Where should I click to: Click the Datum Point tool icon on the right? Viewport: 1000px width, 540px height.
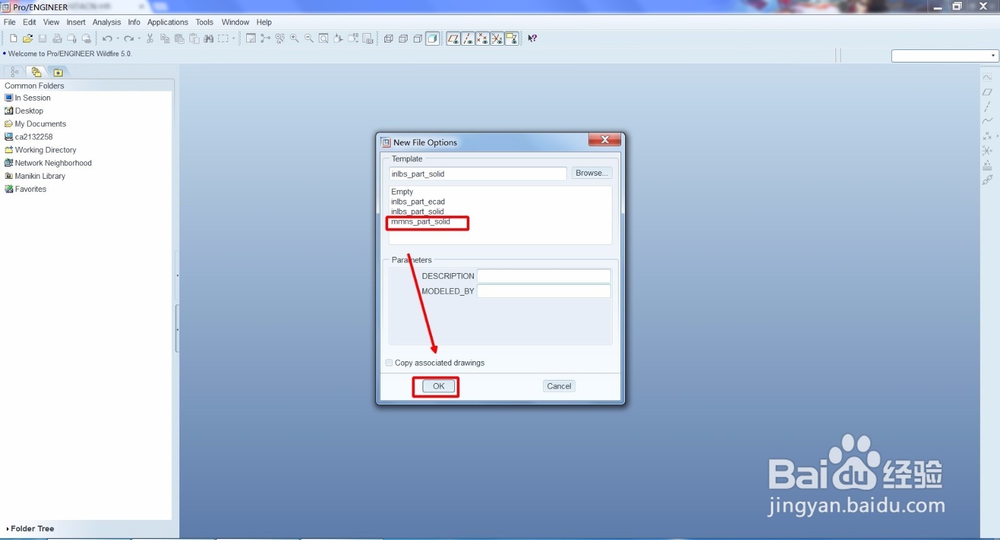987,136
